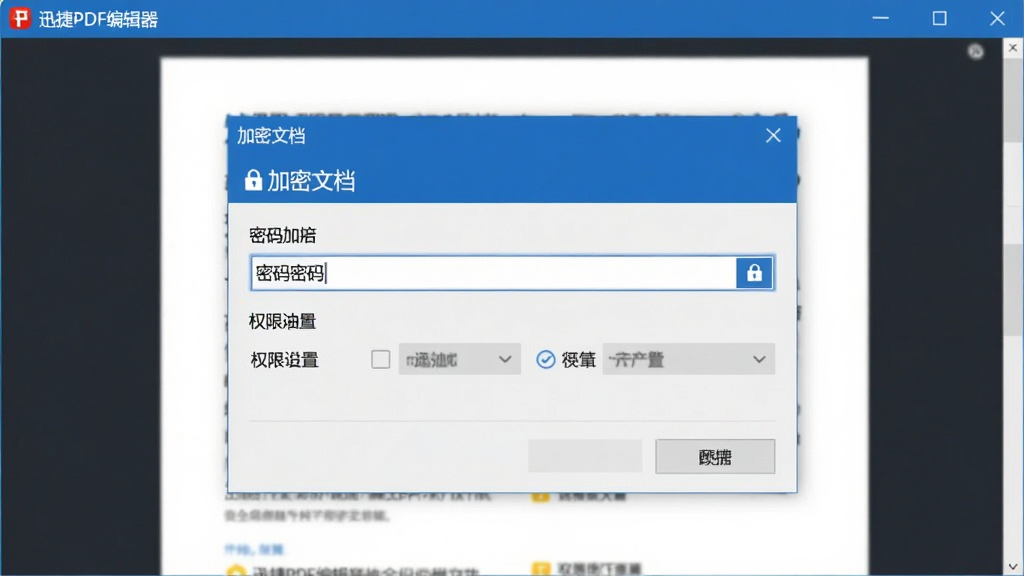Click the 密码加培 label text
This screenshot has width=1024, height=576.
tap(283, 235)
